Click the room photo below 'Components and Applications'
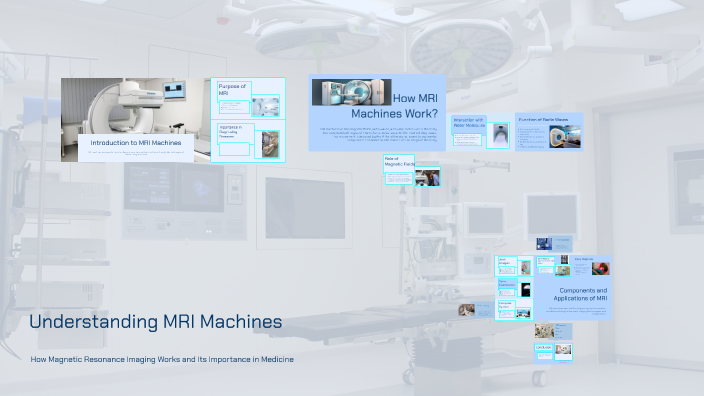The width and height of the screenshot is (704, 396). 544,331
